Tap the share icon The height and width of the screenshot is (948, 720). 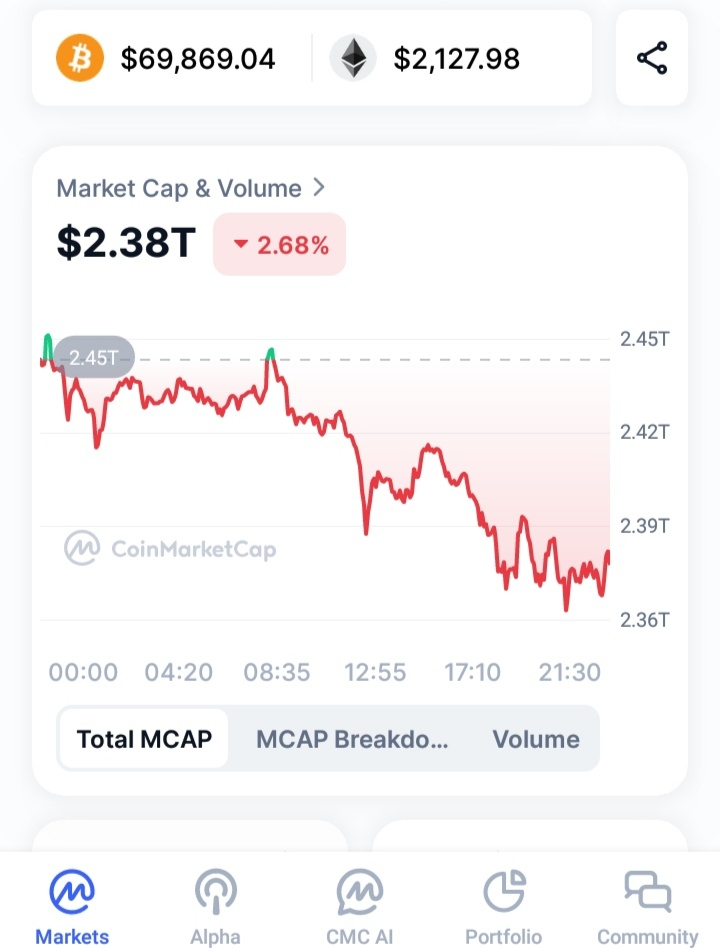tap(652, 58)
